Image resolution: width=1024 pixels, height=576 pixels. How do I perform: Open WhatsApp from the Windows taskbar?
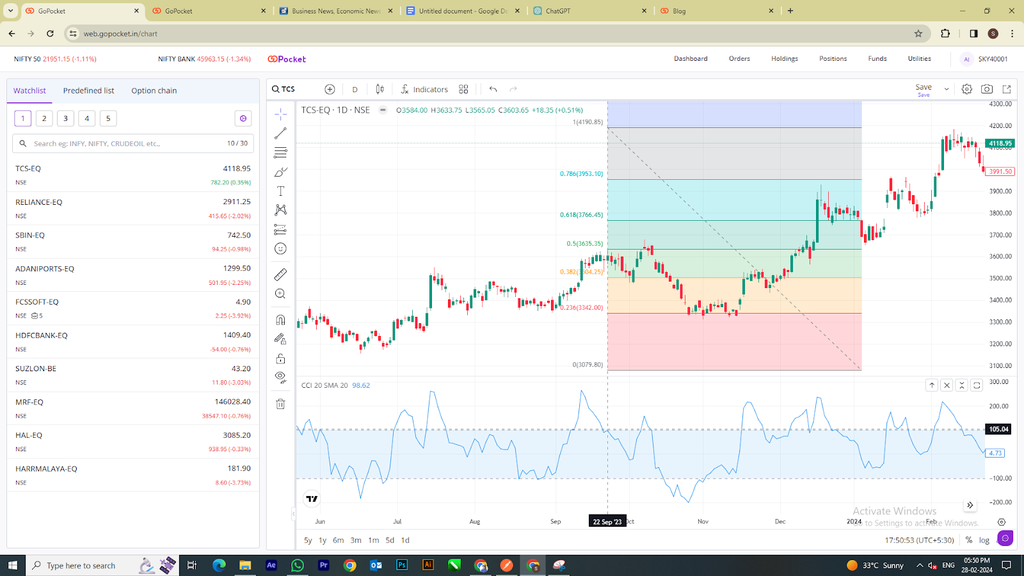point(297,566)
